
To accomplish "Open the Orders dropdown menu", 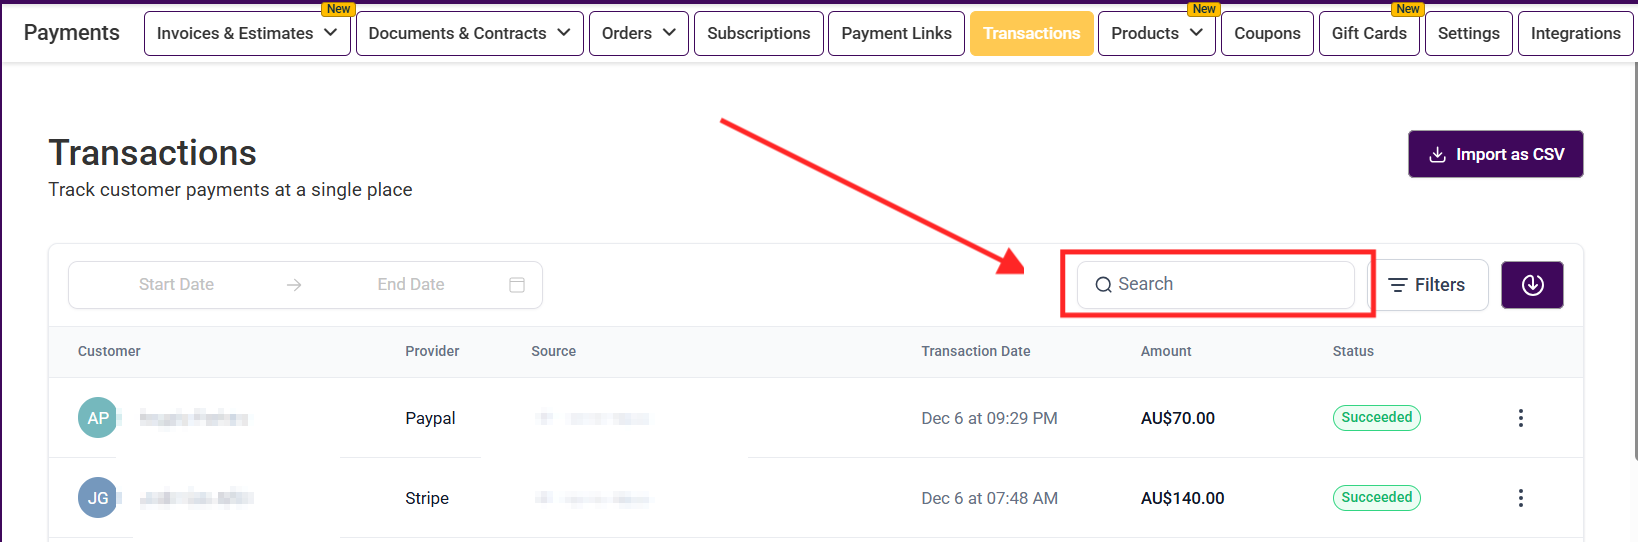I will (x=638, y=33).
